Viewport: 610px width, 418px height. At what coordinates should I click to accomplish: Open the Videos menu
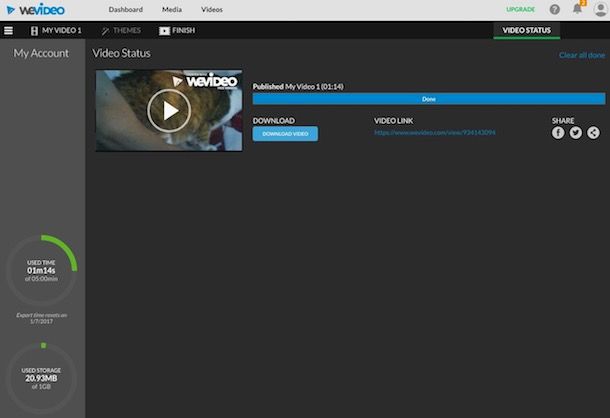pyautogui.click(x=212, y=9)
